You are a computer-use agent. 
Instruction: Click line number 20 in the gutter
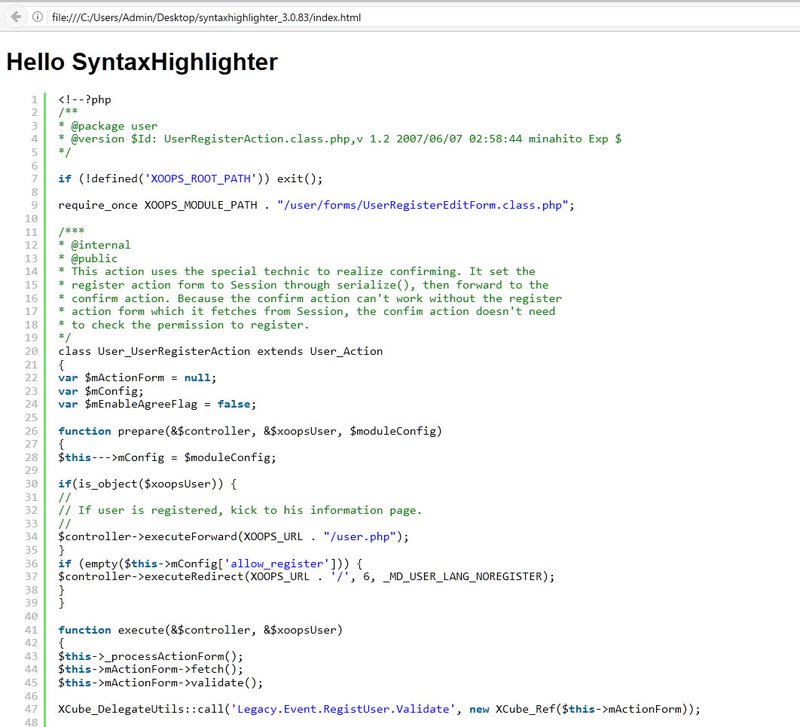pyautogui.click(x=32, y=351)
